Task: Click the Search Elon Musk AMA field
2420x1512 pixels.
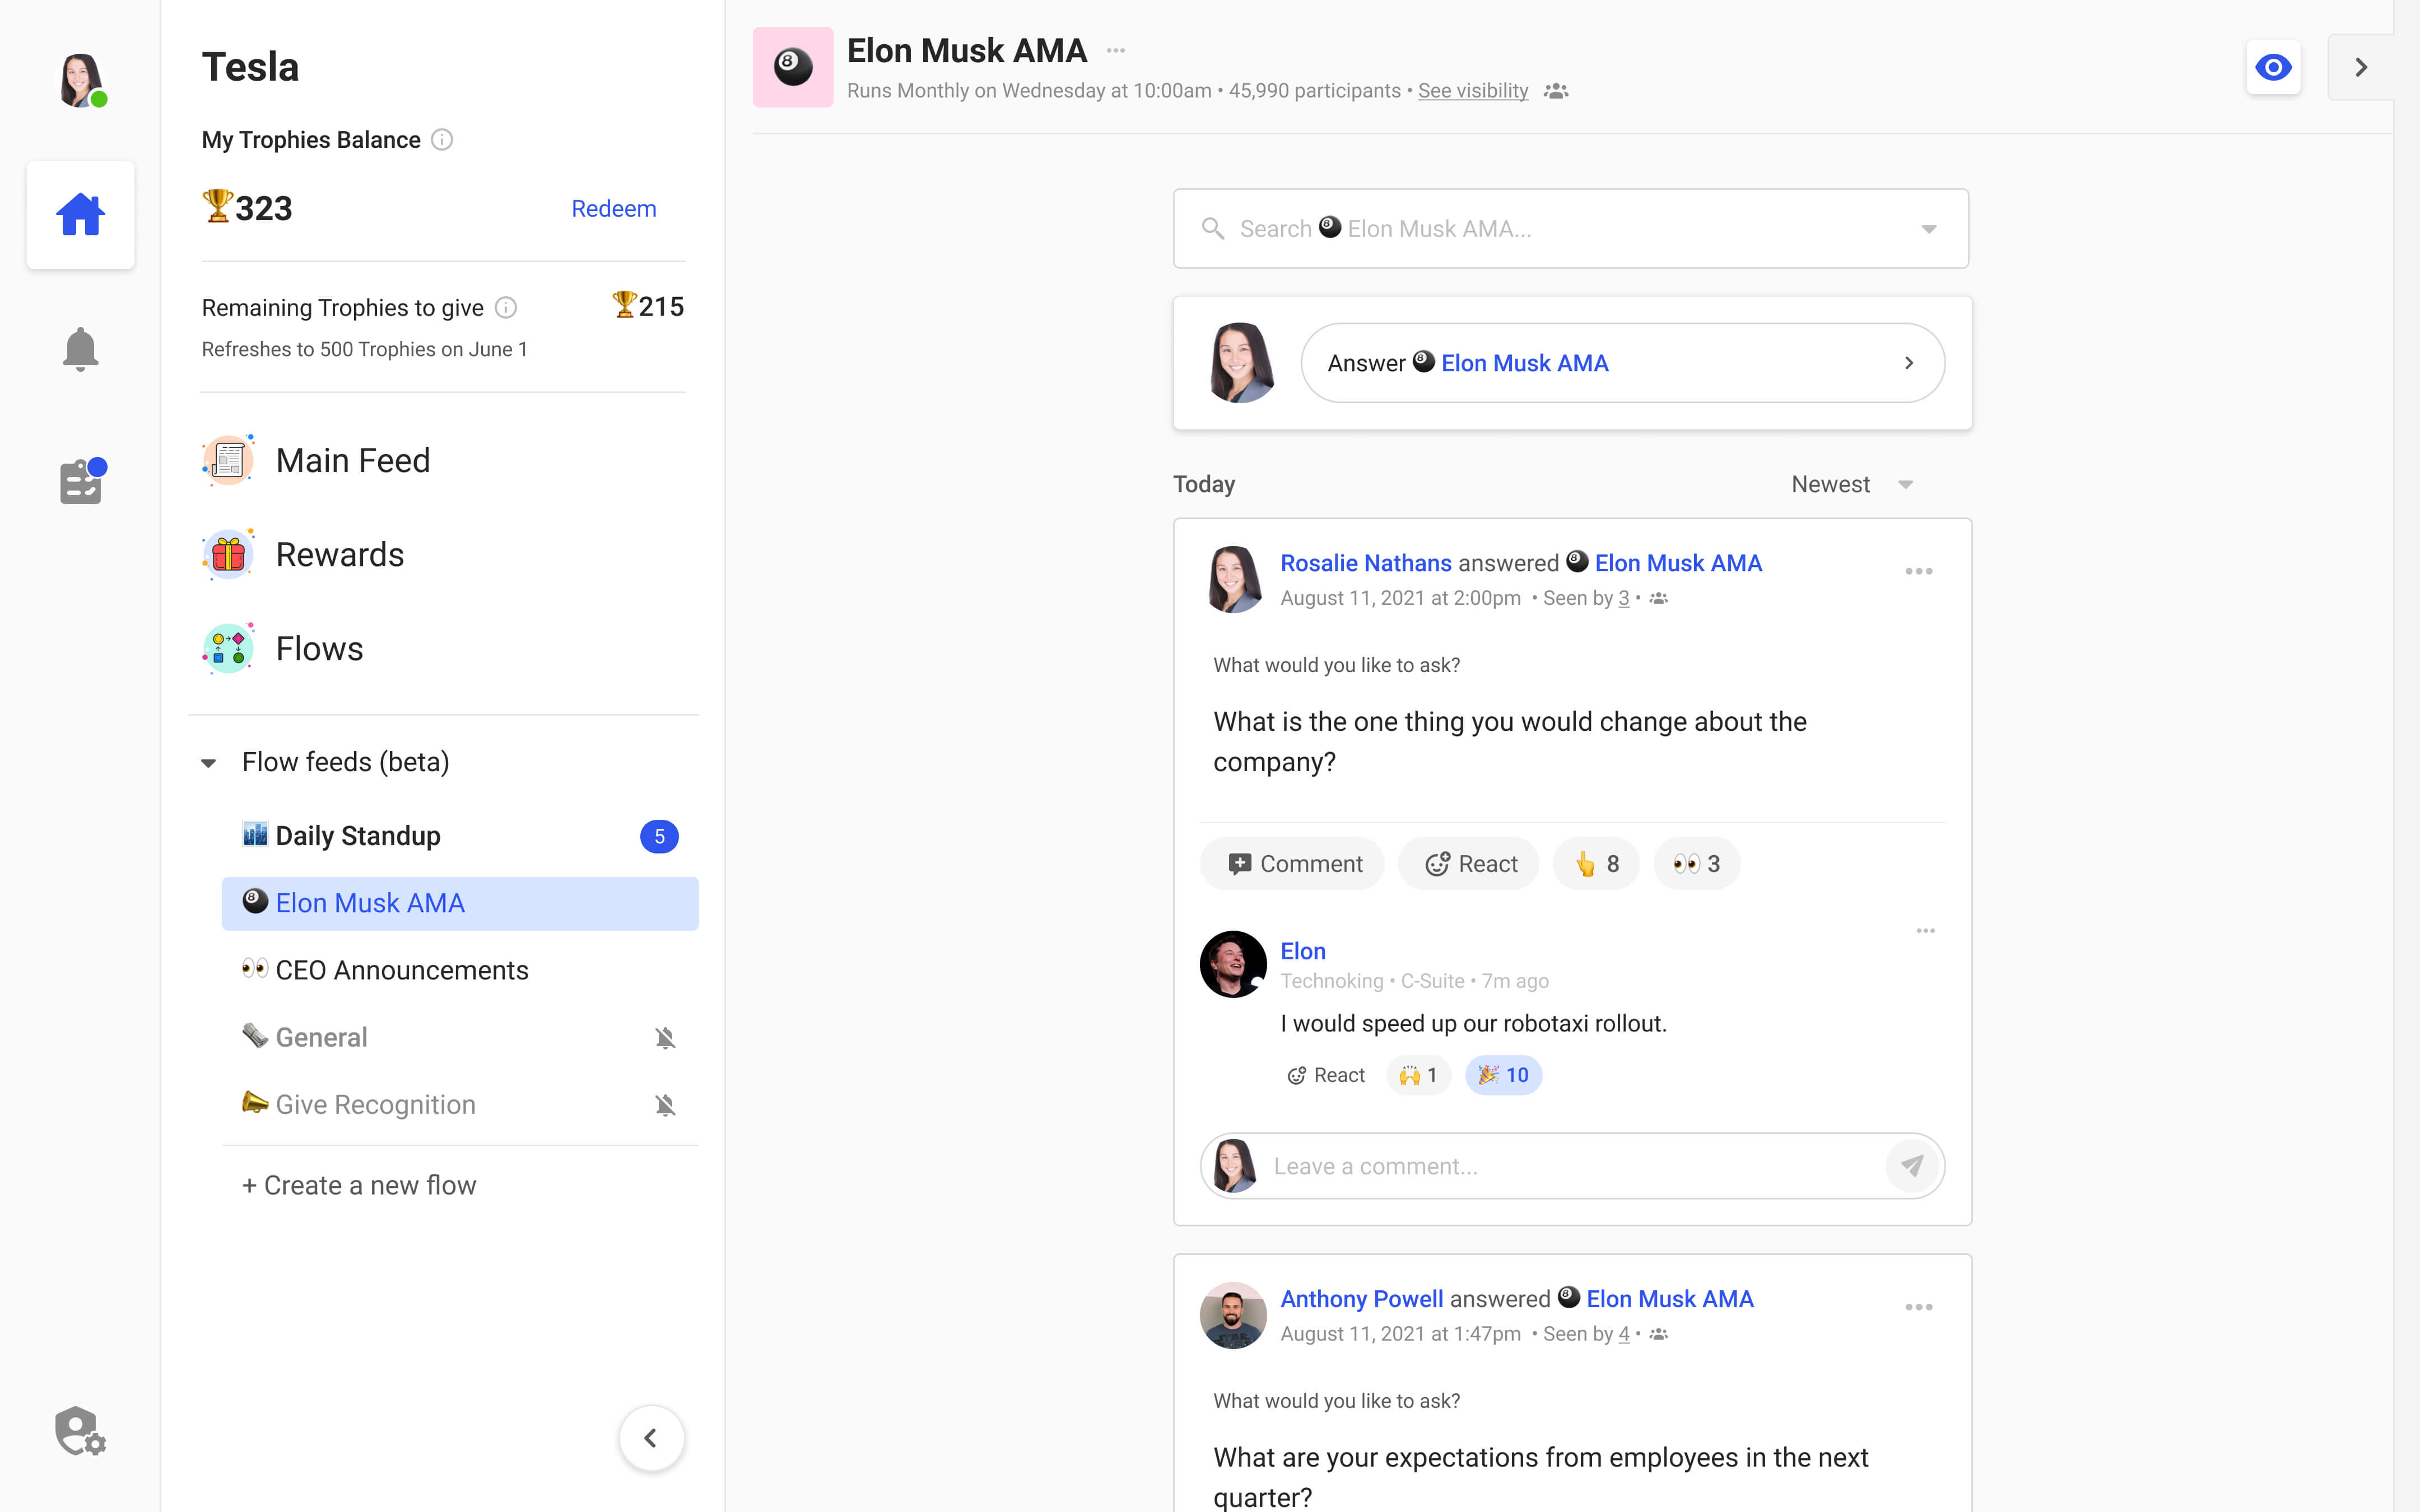Action: [1570, 229]
